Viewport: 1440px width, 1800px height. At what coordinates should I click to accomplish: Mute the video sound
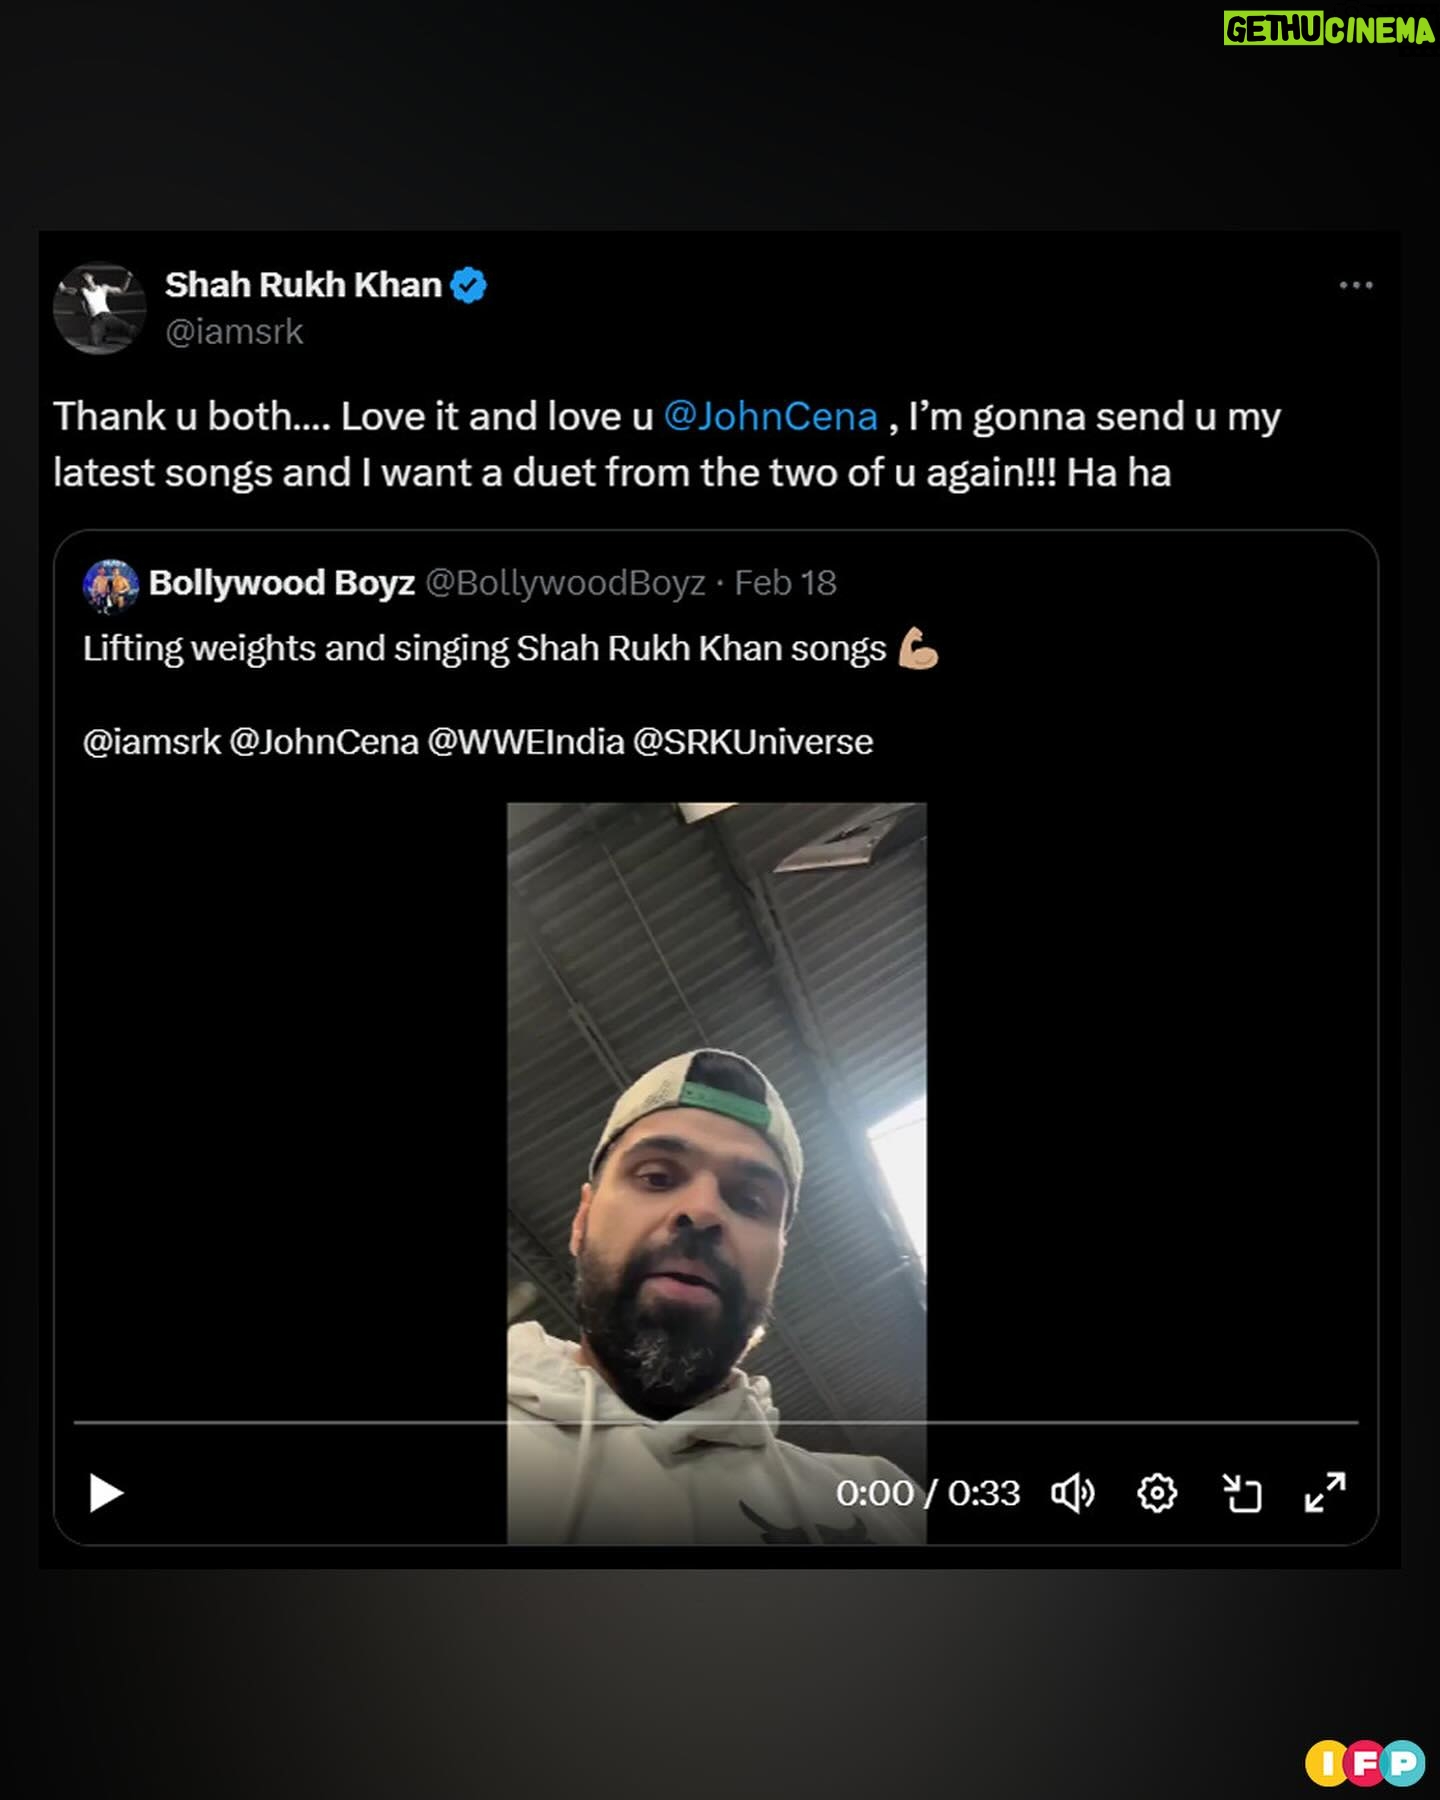point(1072,1493)
